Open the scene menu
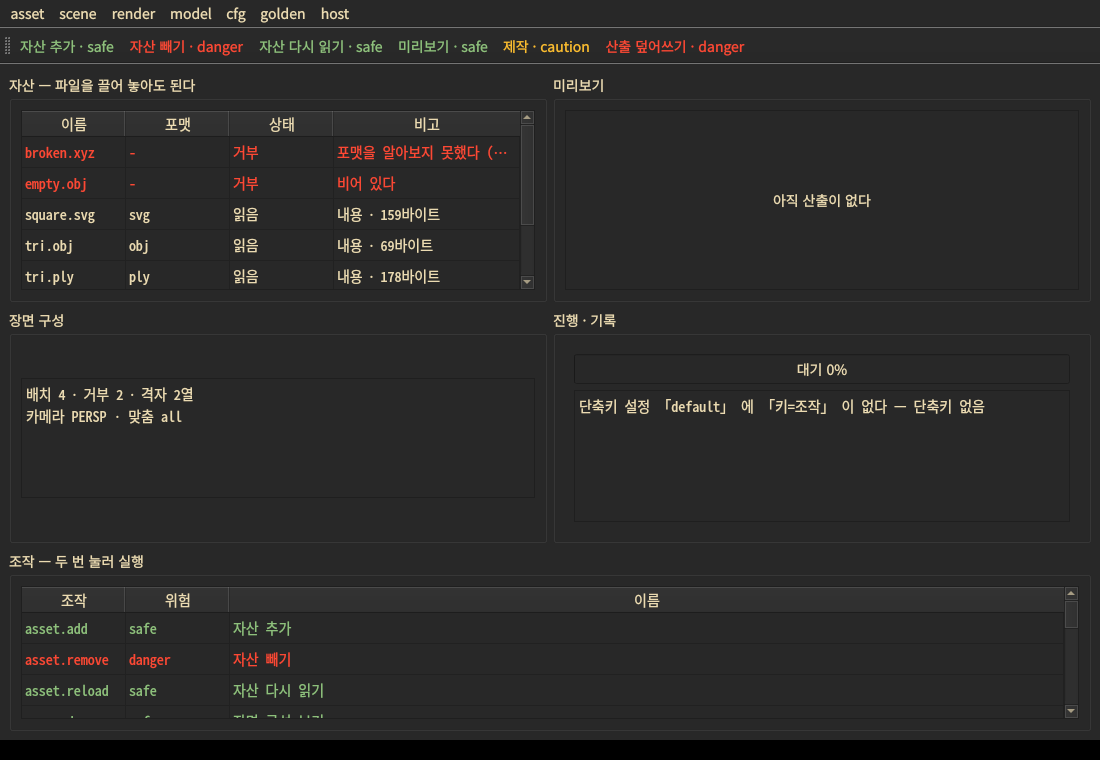1100x760 pixels. point(77,13)
